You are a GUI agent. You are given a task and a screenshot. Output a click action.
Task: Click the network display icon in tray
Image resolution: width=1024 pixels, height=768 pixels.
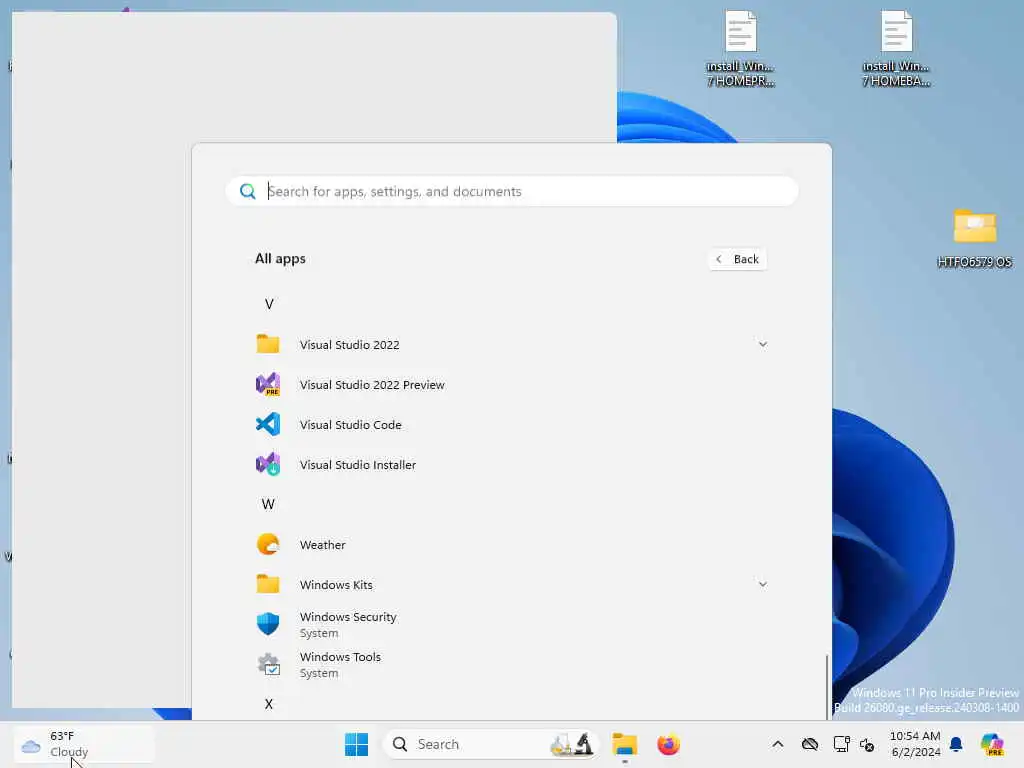coord(841,744)
